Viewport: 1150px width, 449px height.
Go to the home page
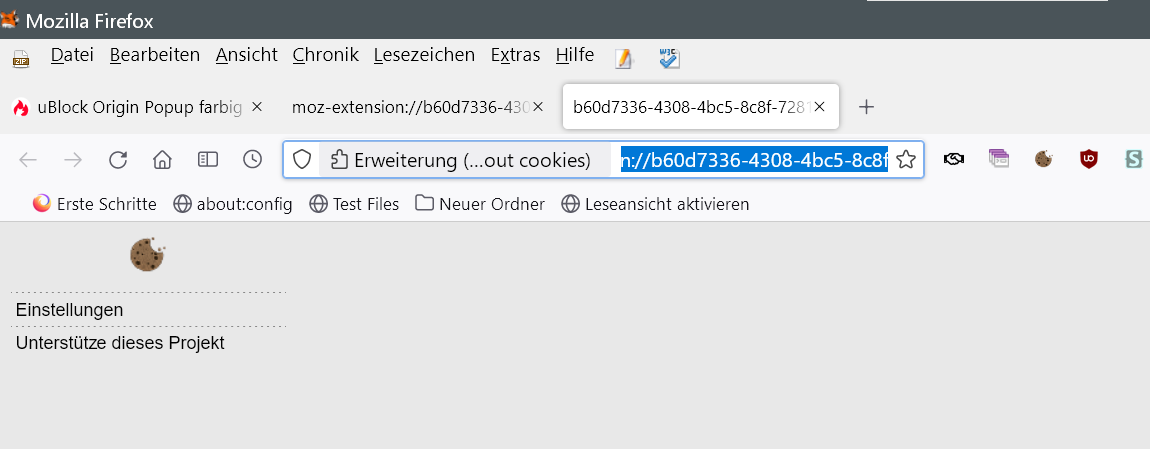pos(162,159)
